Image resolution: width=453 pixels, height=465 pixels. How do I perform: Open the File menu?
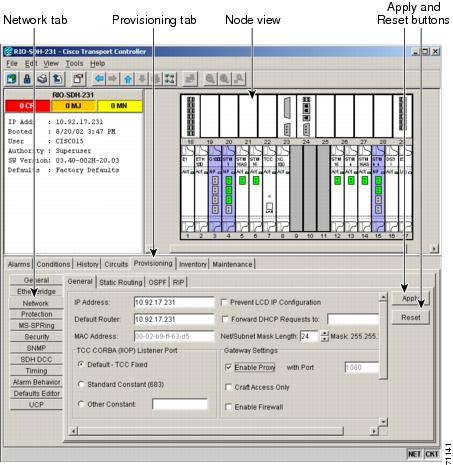pos(12,63)
